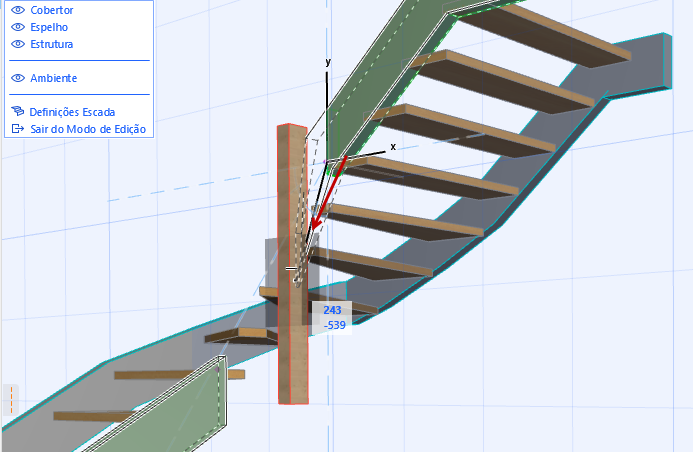Screen dimensions: 693x452
Task: Select the Espelho label in the panel
Action: click(49, 27)
